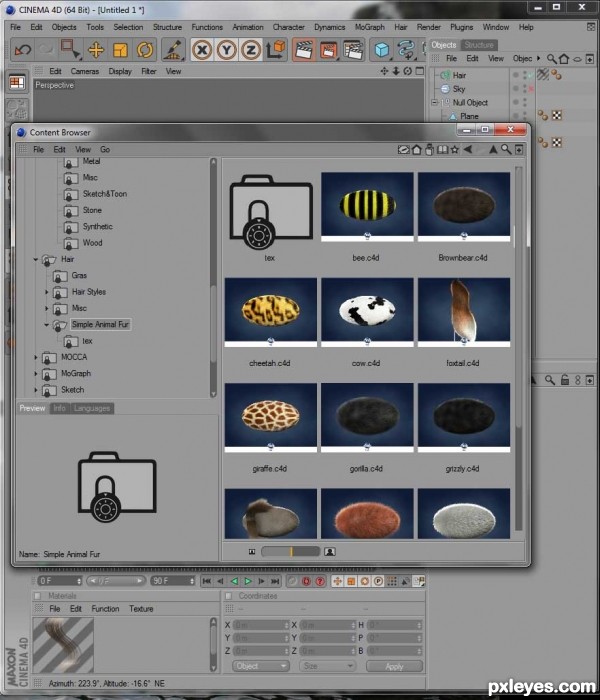This screenshot has height=700, width=600.
Task: Toggle visibility dots for Sky object
Action: [525, 89]
